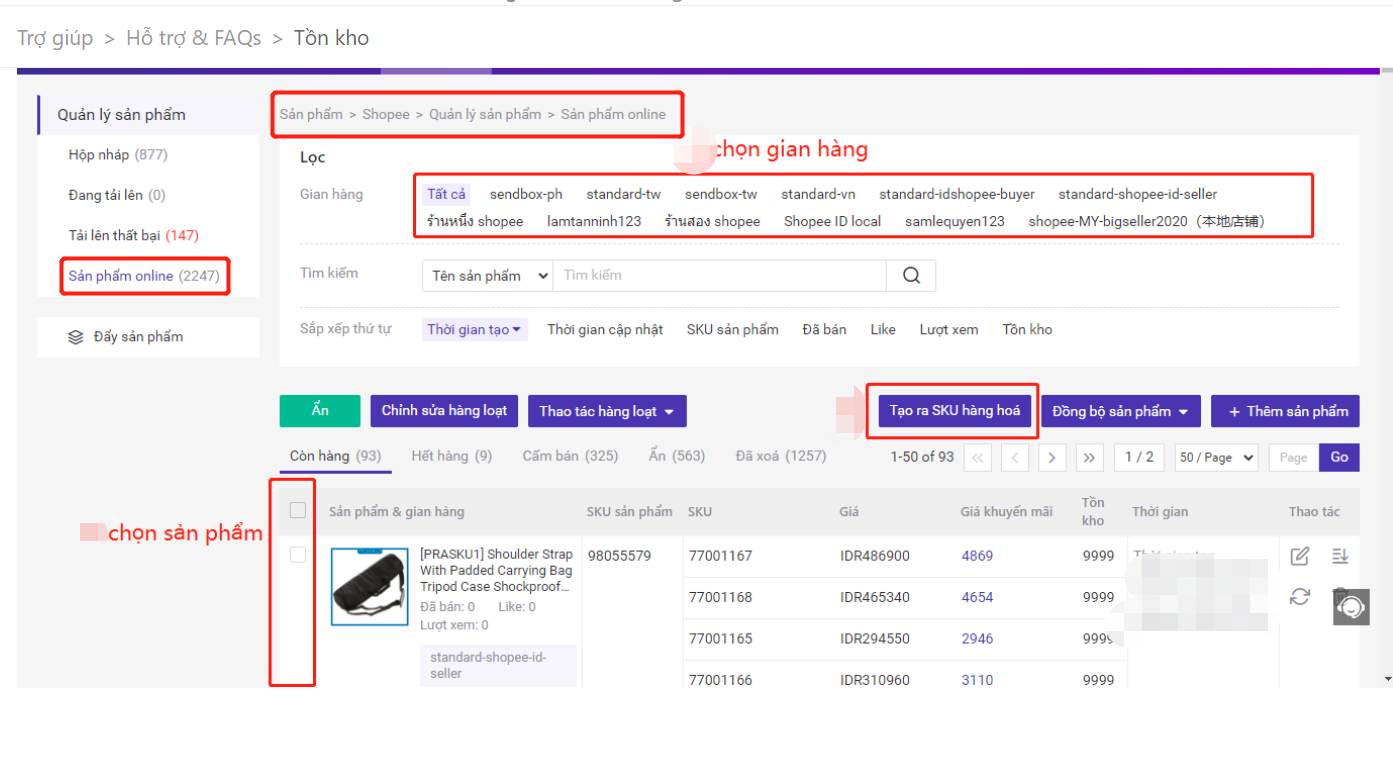Select Hộp nháp in the sidebar
The image size is (1393, 777).
pos(117,155)
